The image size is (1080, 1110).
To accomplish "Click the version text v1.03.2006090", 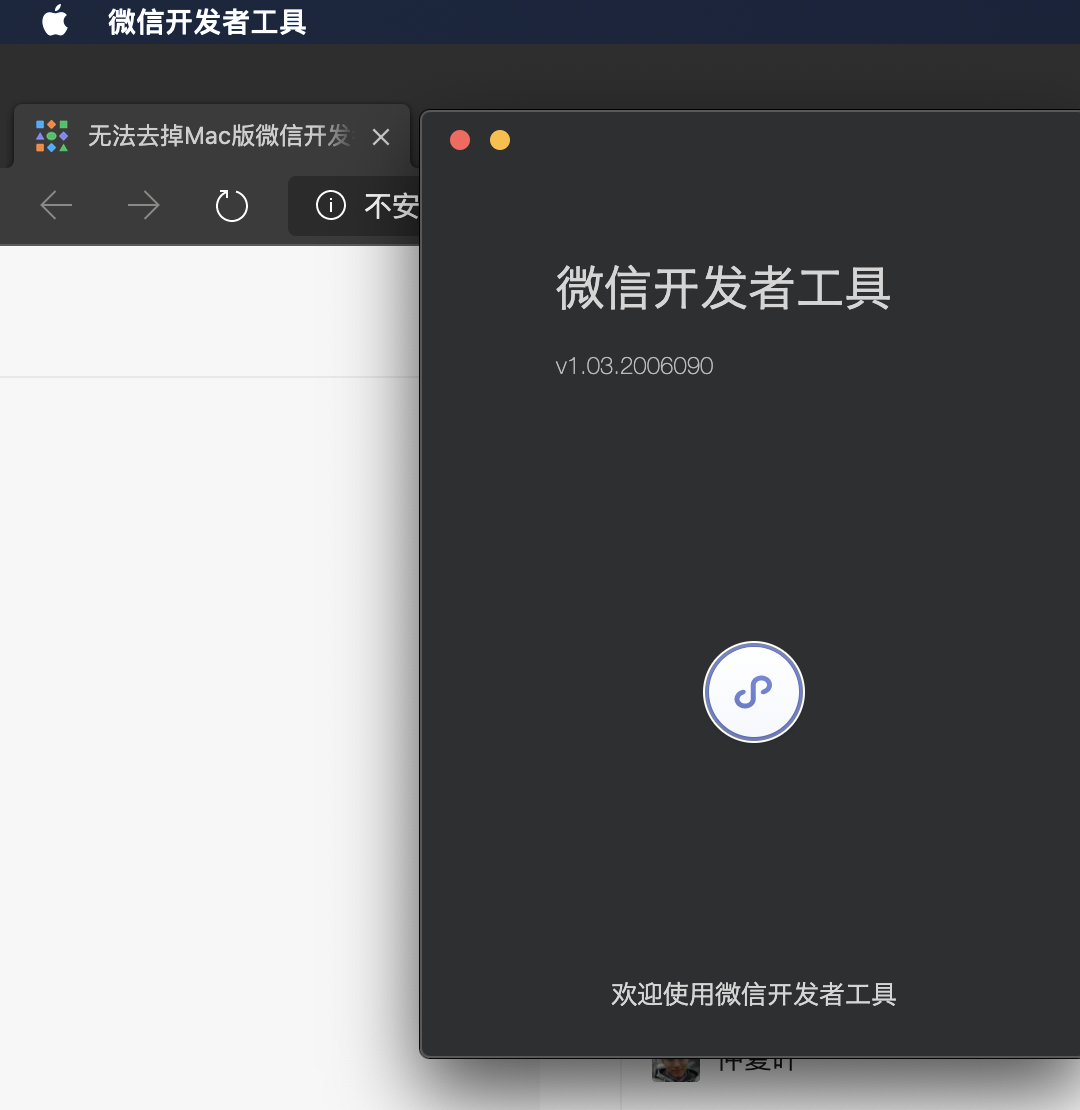I will (634, 366).
